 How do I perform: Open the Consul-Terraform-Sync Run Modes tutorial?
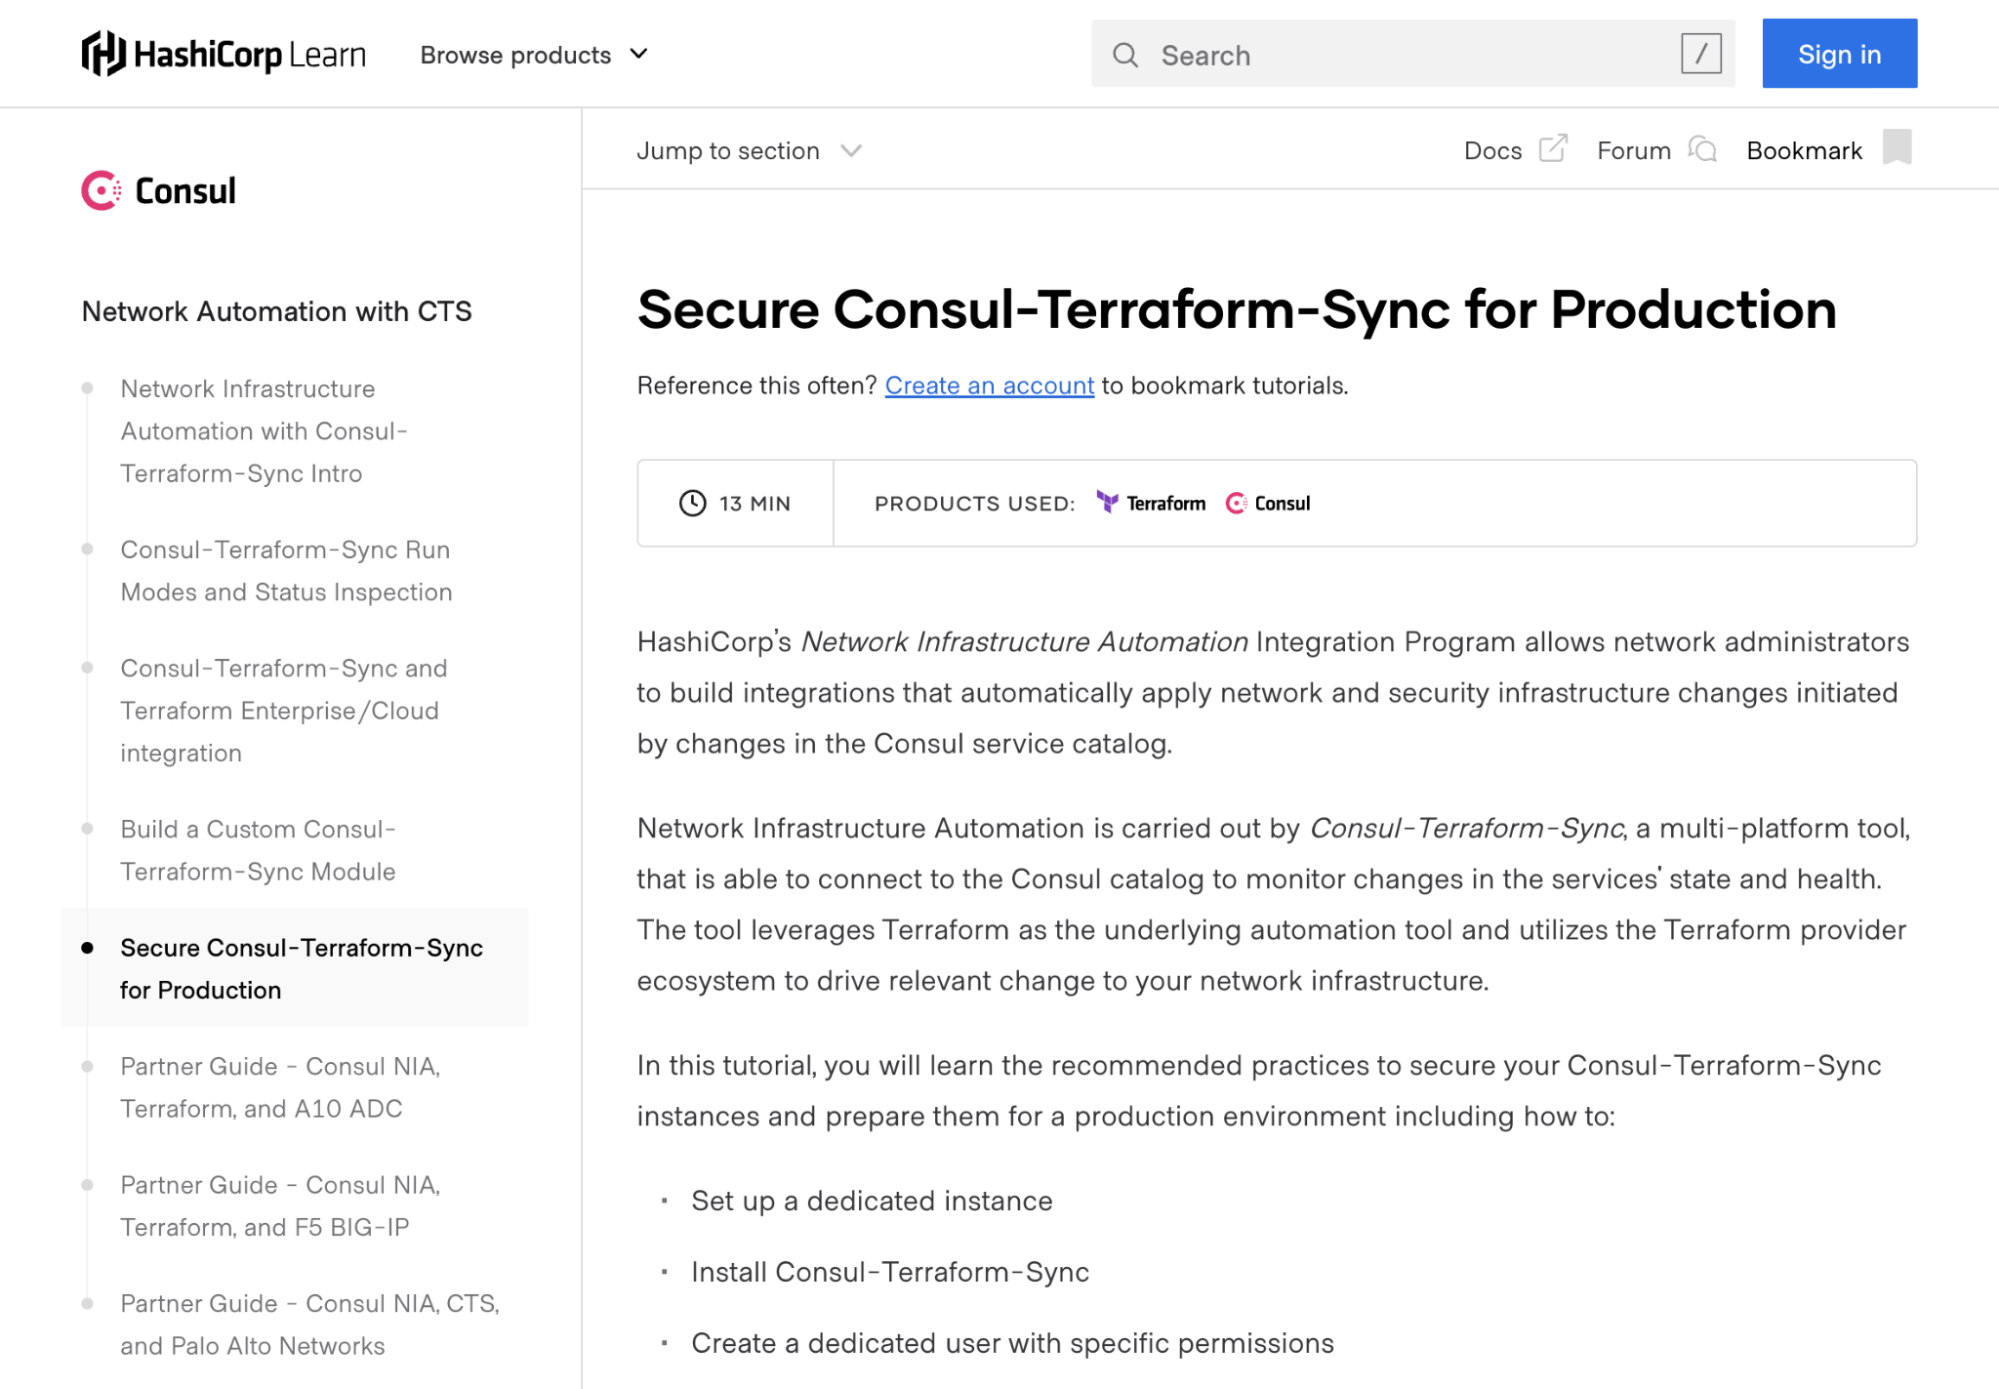pyautogui.click(x=286, y=570)
